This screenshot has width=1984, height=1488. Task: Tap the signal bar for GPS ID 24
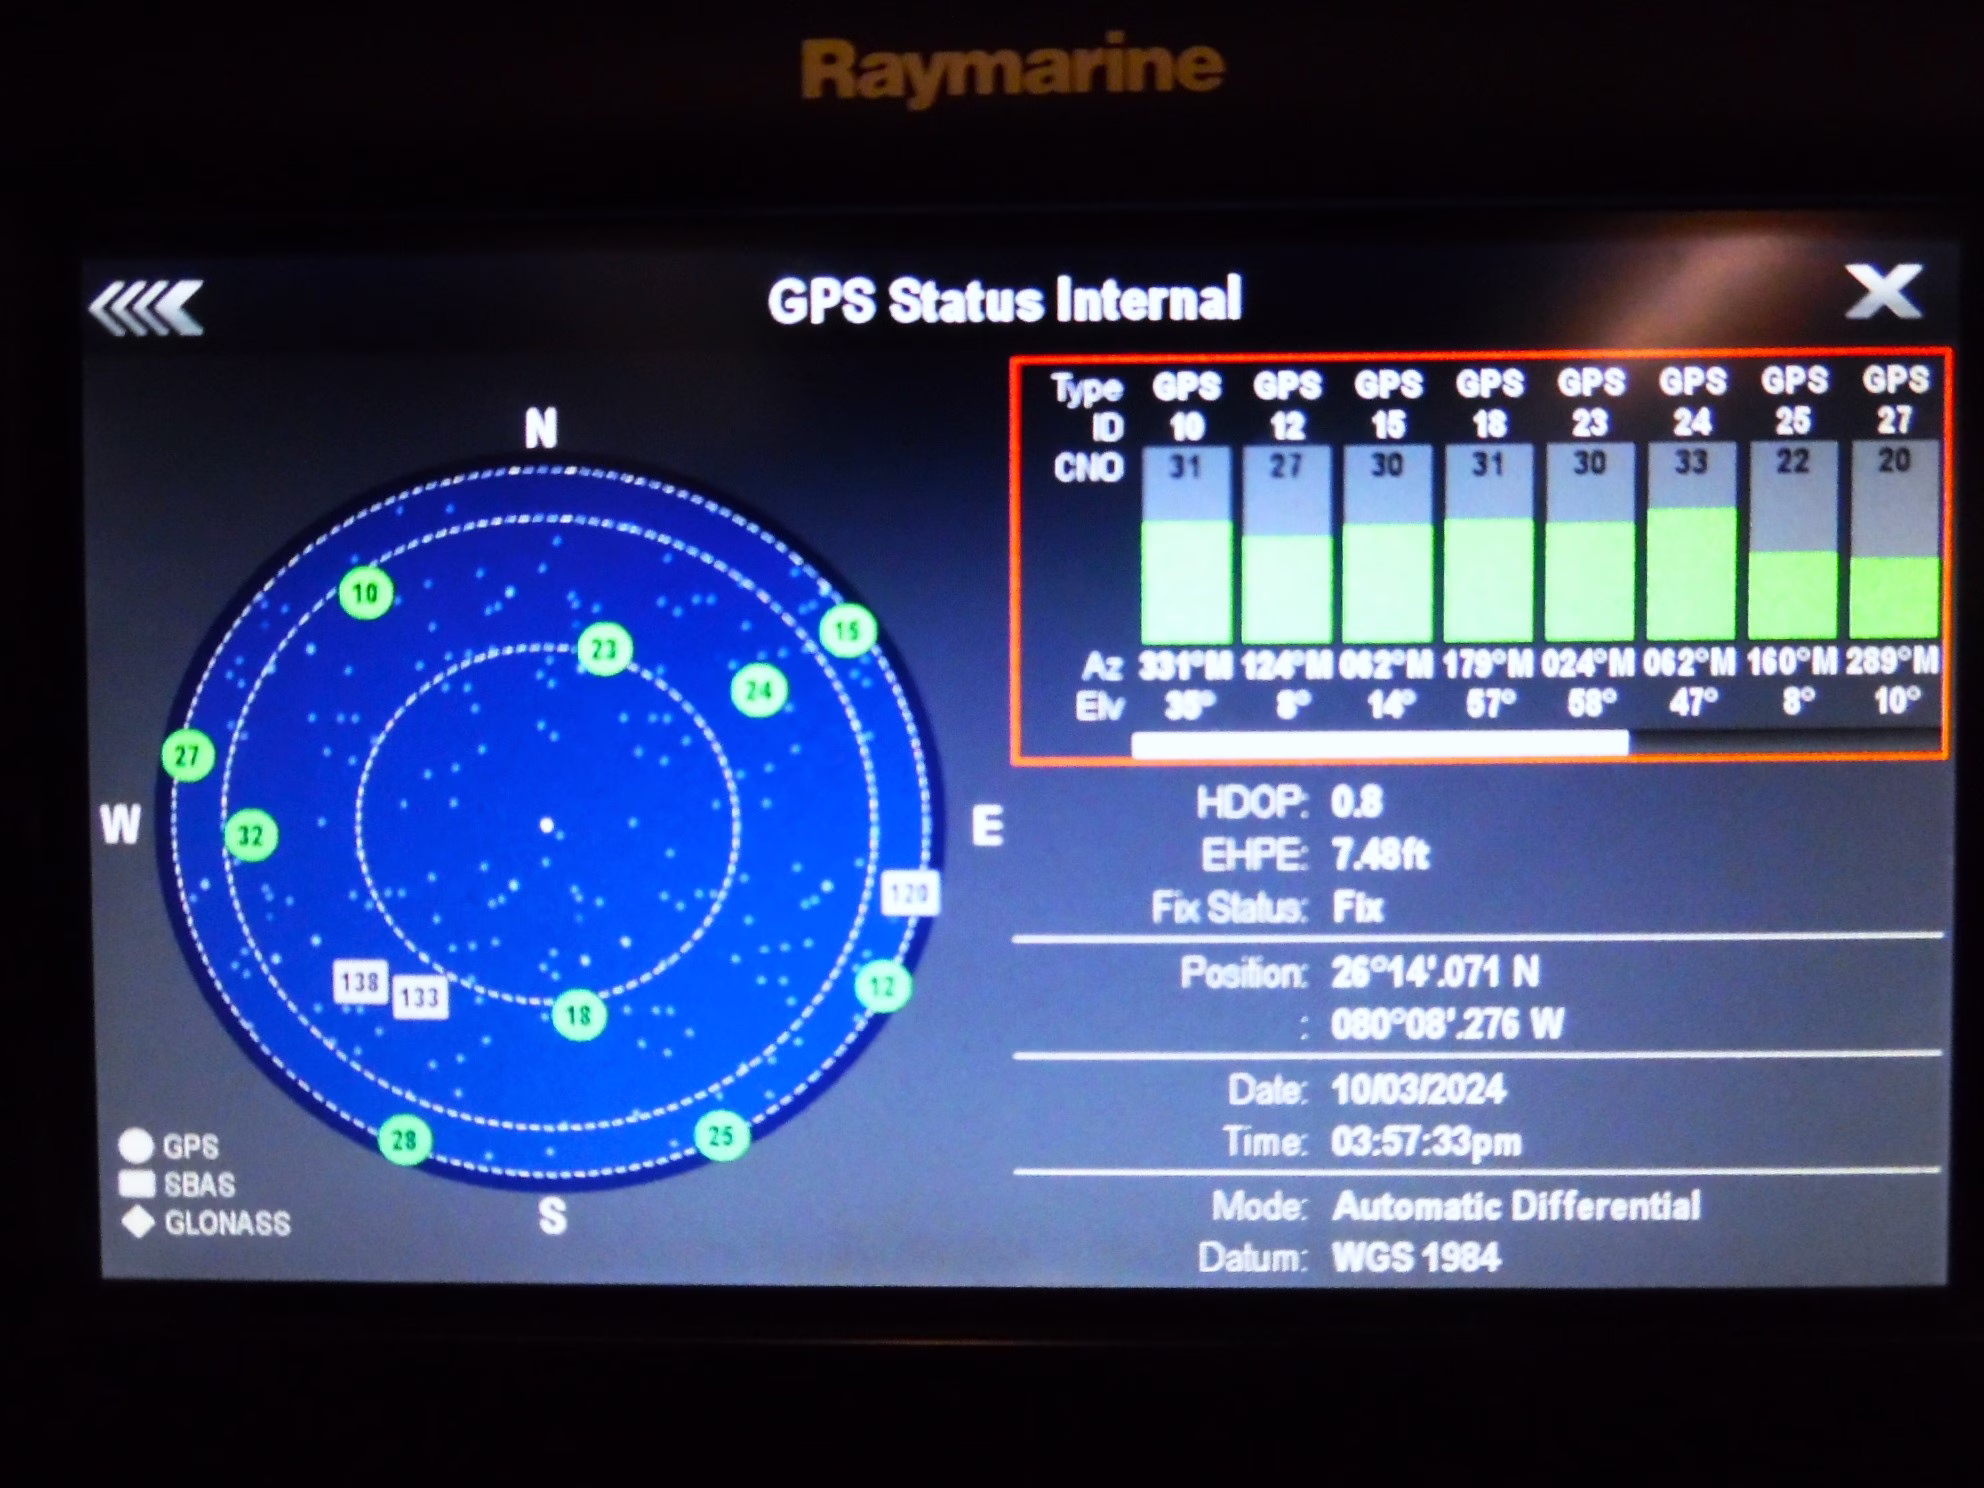pyautogui.click(x=1691, y=541)
